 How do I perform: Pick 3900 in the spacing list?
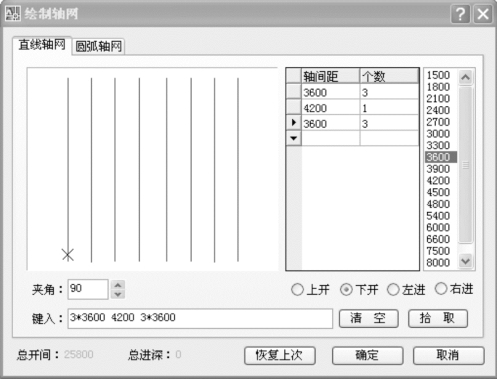438,169
